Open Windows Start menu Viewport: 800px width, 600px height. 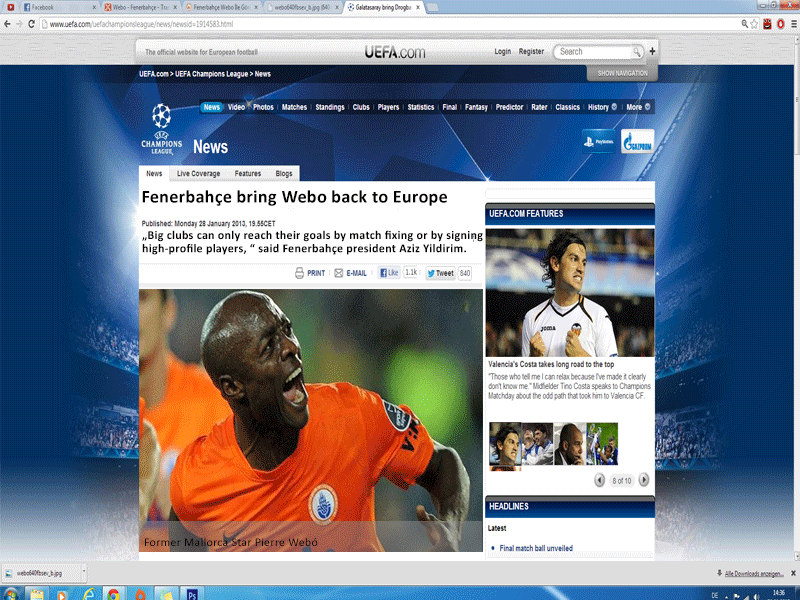(11, 594)
